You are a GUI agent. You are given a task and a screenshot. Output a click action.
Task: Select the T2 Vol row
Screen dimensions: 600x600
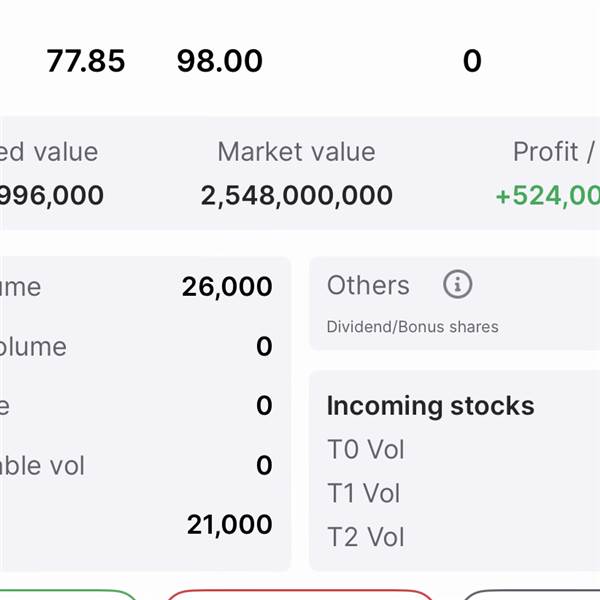coord(366,537)
